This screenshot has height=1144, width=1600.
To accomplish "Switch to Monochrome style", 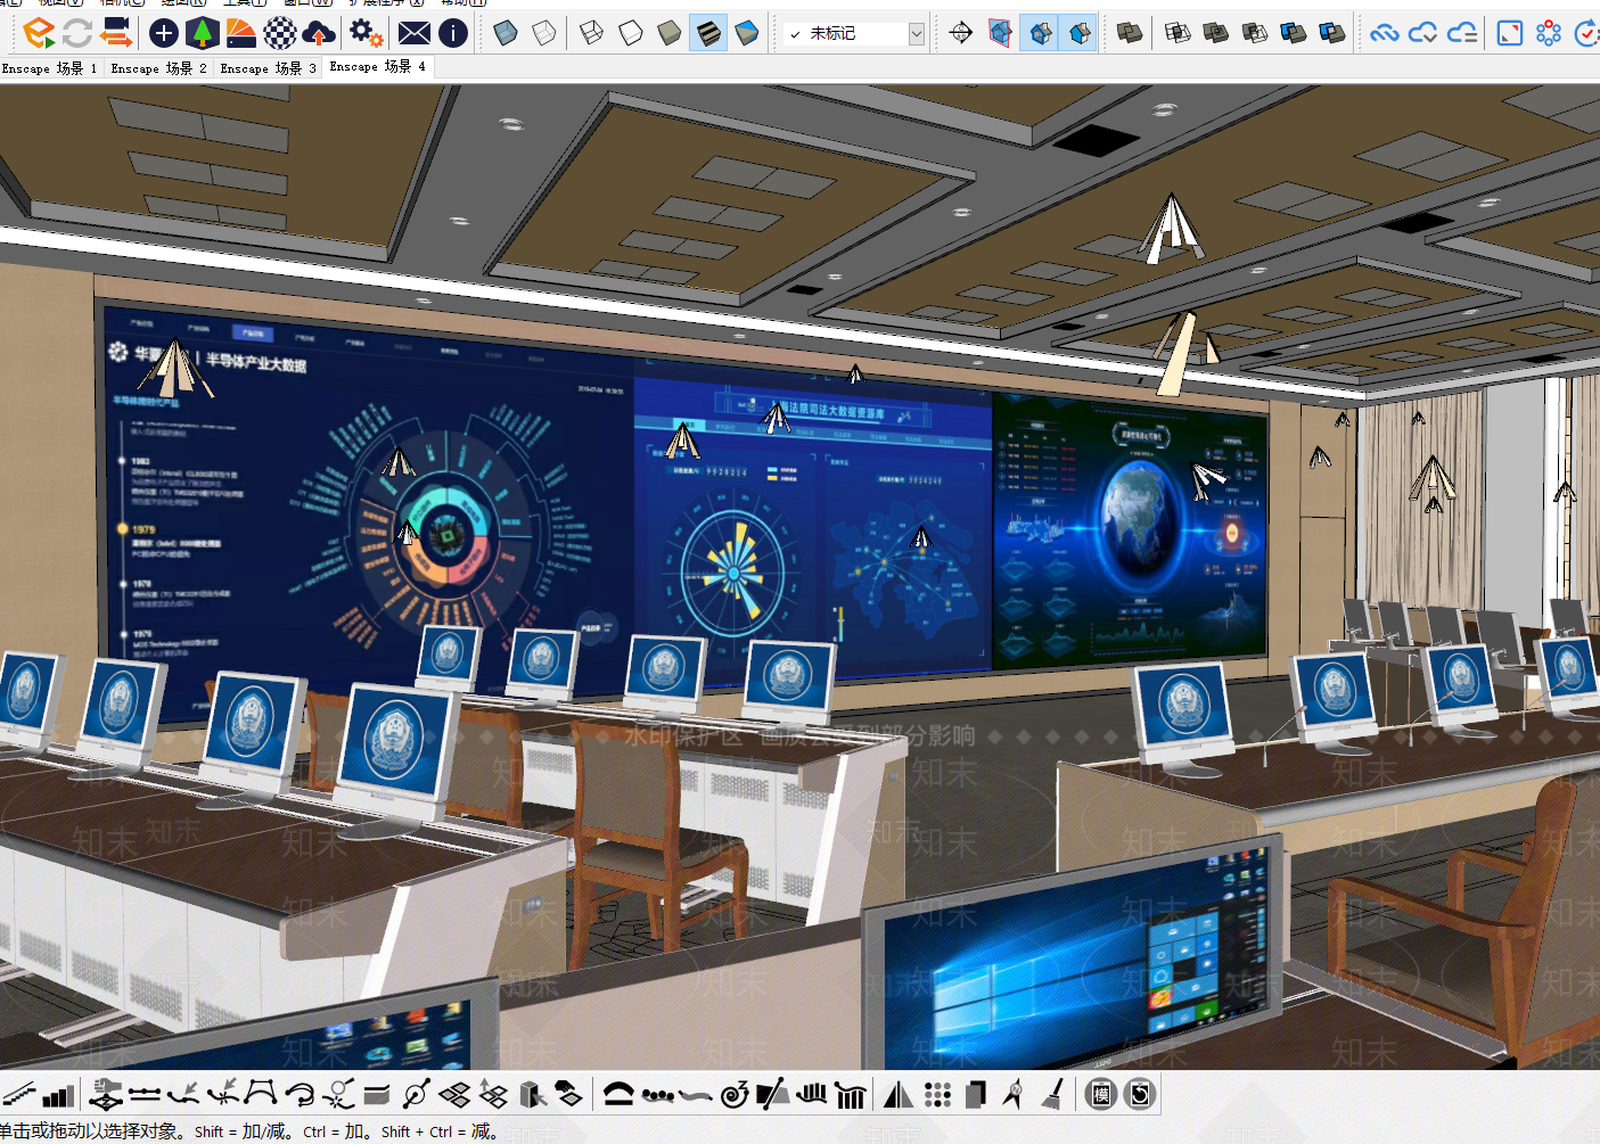I will 747,34.
